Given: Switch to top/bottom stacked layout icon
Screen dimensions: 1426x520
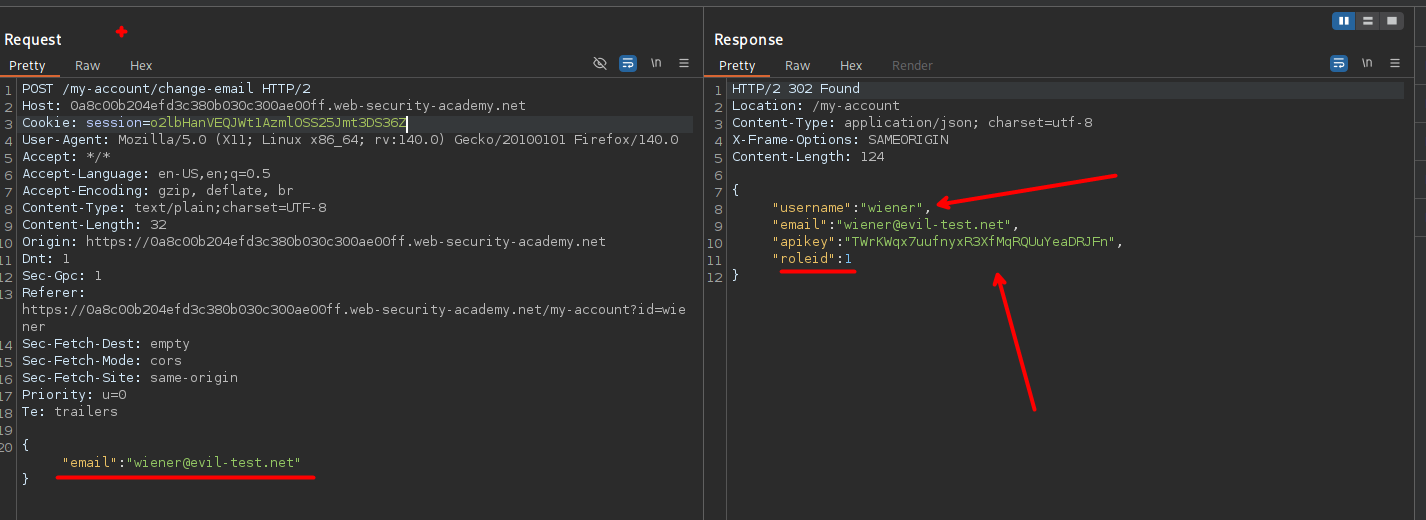Looking at the screenshot, I should pos(1367,21).
